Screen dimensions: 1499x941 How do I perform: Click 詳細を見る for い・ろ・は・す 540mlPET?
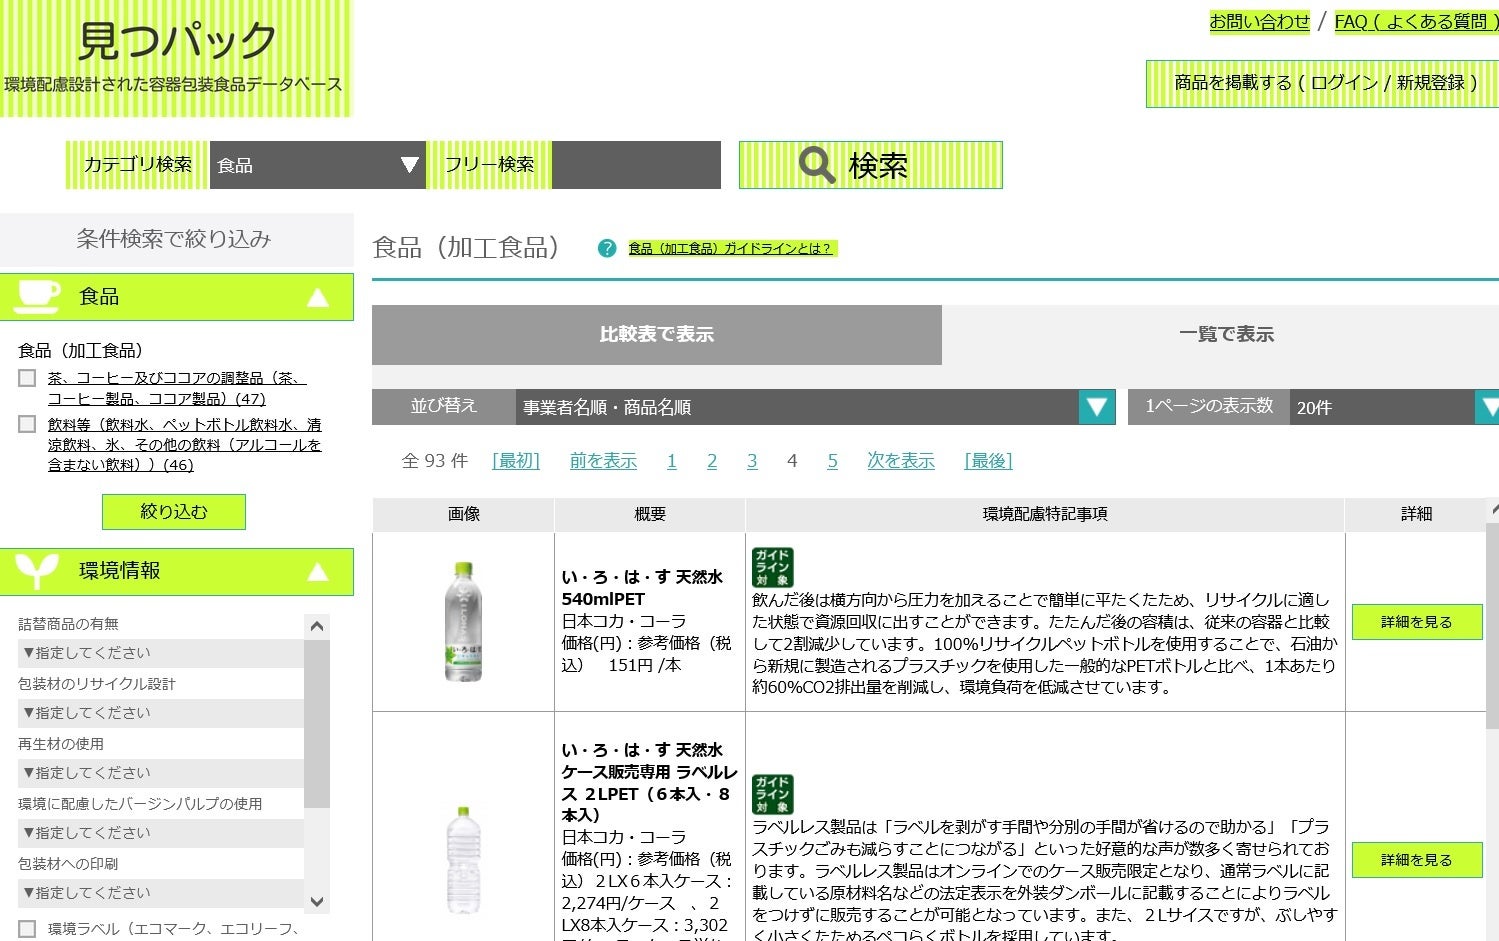coord(1417,622)
